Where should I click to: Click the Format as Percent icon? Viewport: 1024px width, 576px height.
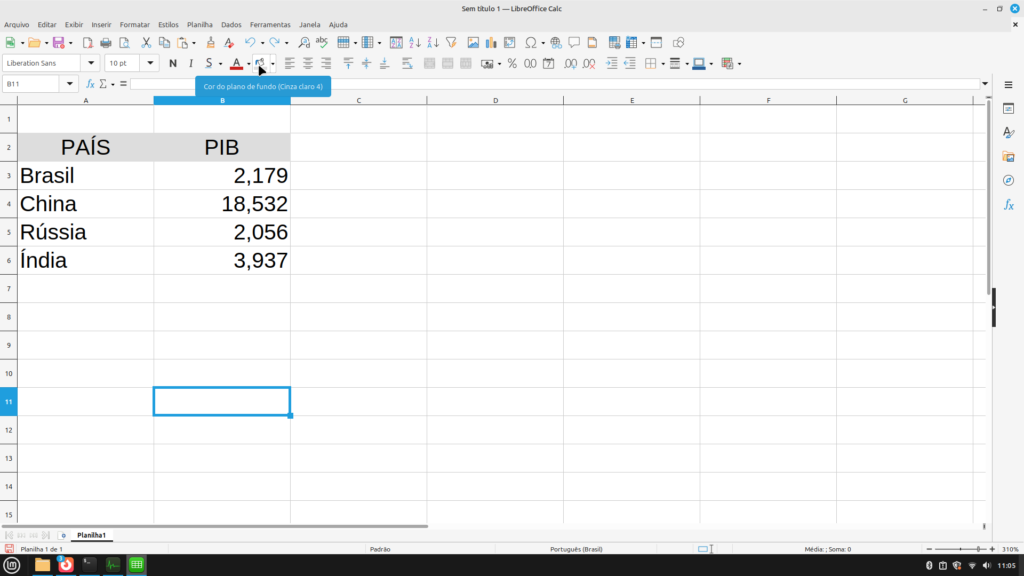[x=512, y=63]
